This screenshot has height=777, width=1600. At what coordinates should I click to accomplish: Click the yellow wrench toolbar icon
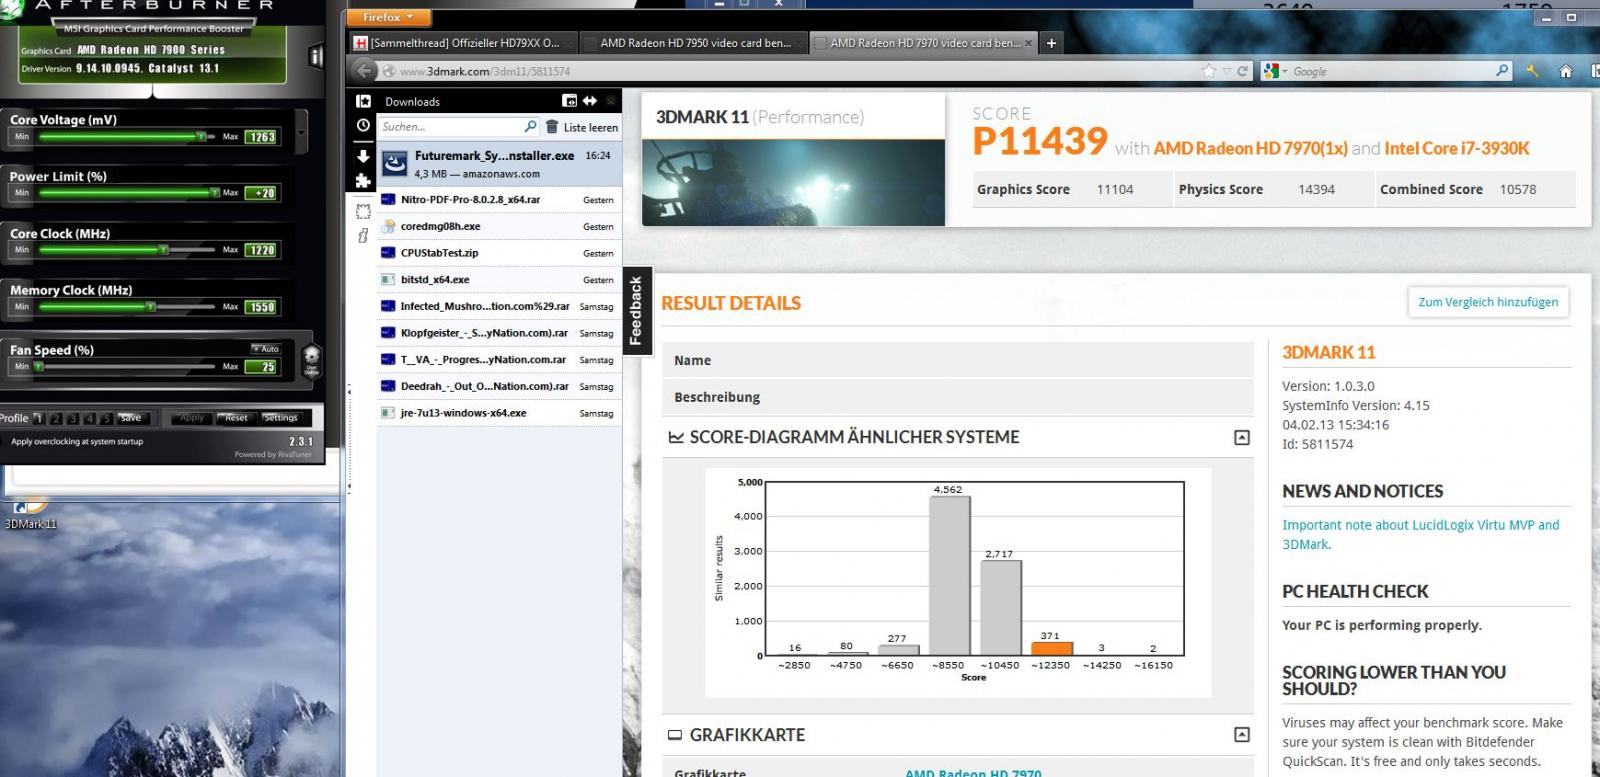(x=1533, y=71)
